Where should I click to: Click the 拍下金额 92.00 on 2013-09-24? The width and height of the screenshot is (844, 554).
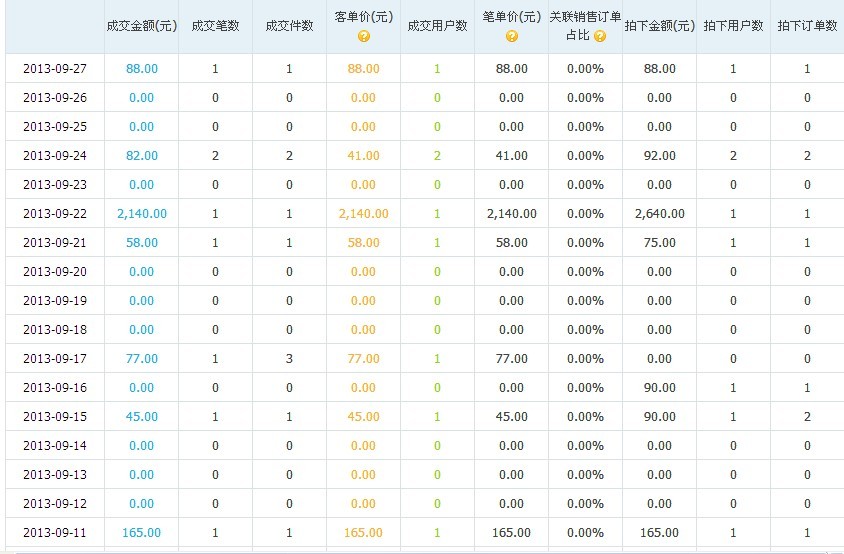[x=660, y=156]
